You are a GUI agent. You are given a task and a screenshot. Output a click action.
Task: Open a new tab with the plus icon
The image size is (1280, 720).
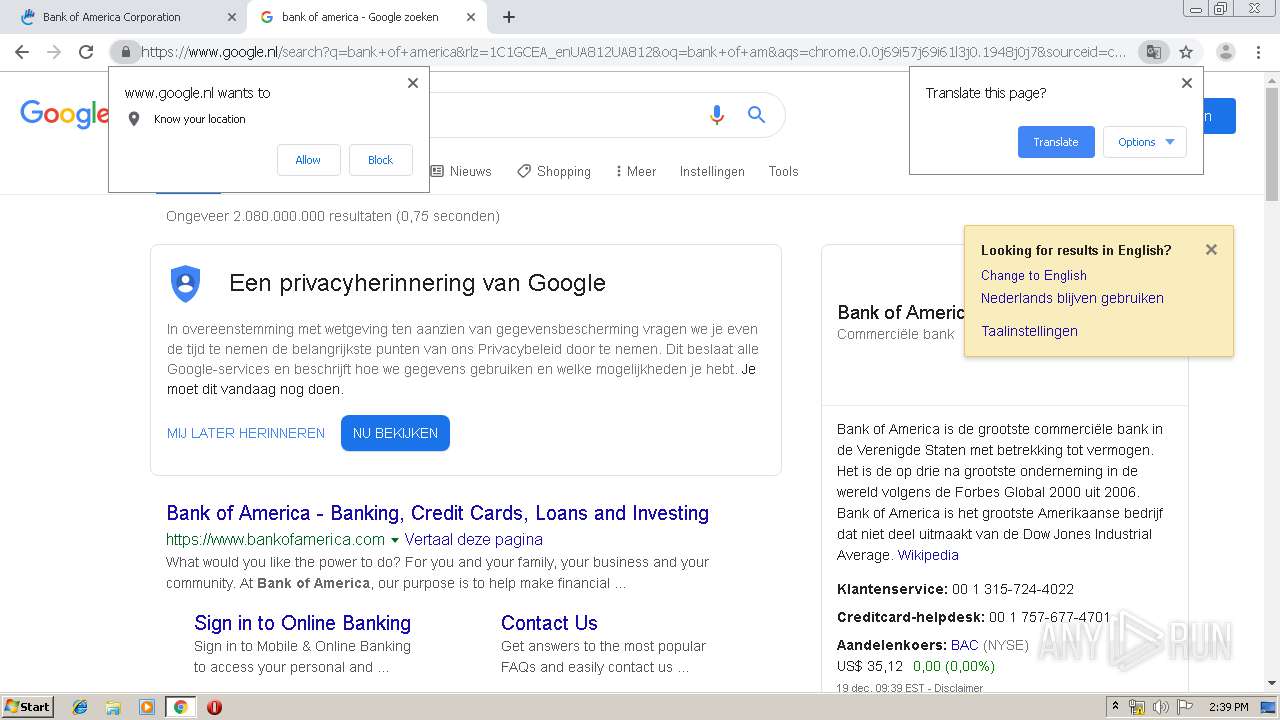click(509, 17)
